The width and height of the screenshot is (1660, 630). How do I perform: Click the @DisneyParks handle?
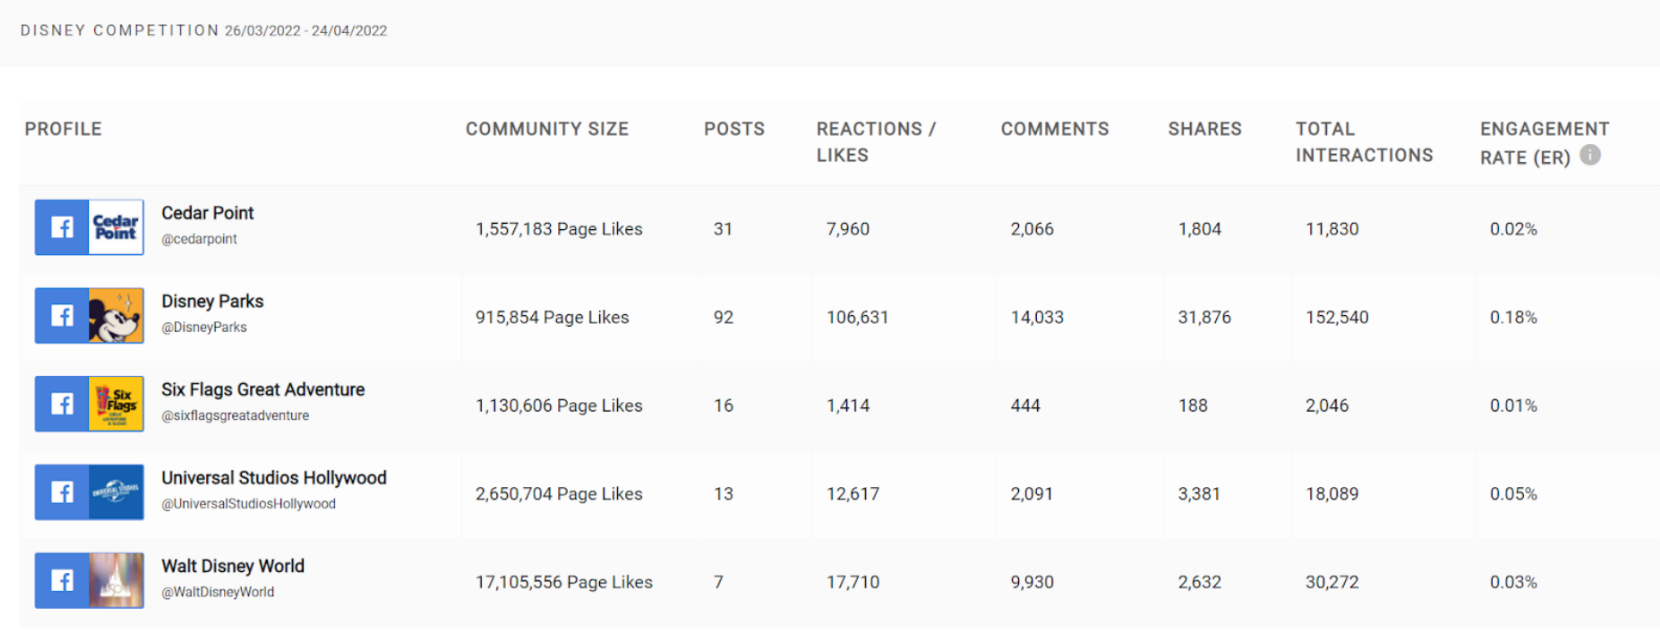tap(204, 327)
